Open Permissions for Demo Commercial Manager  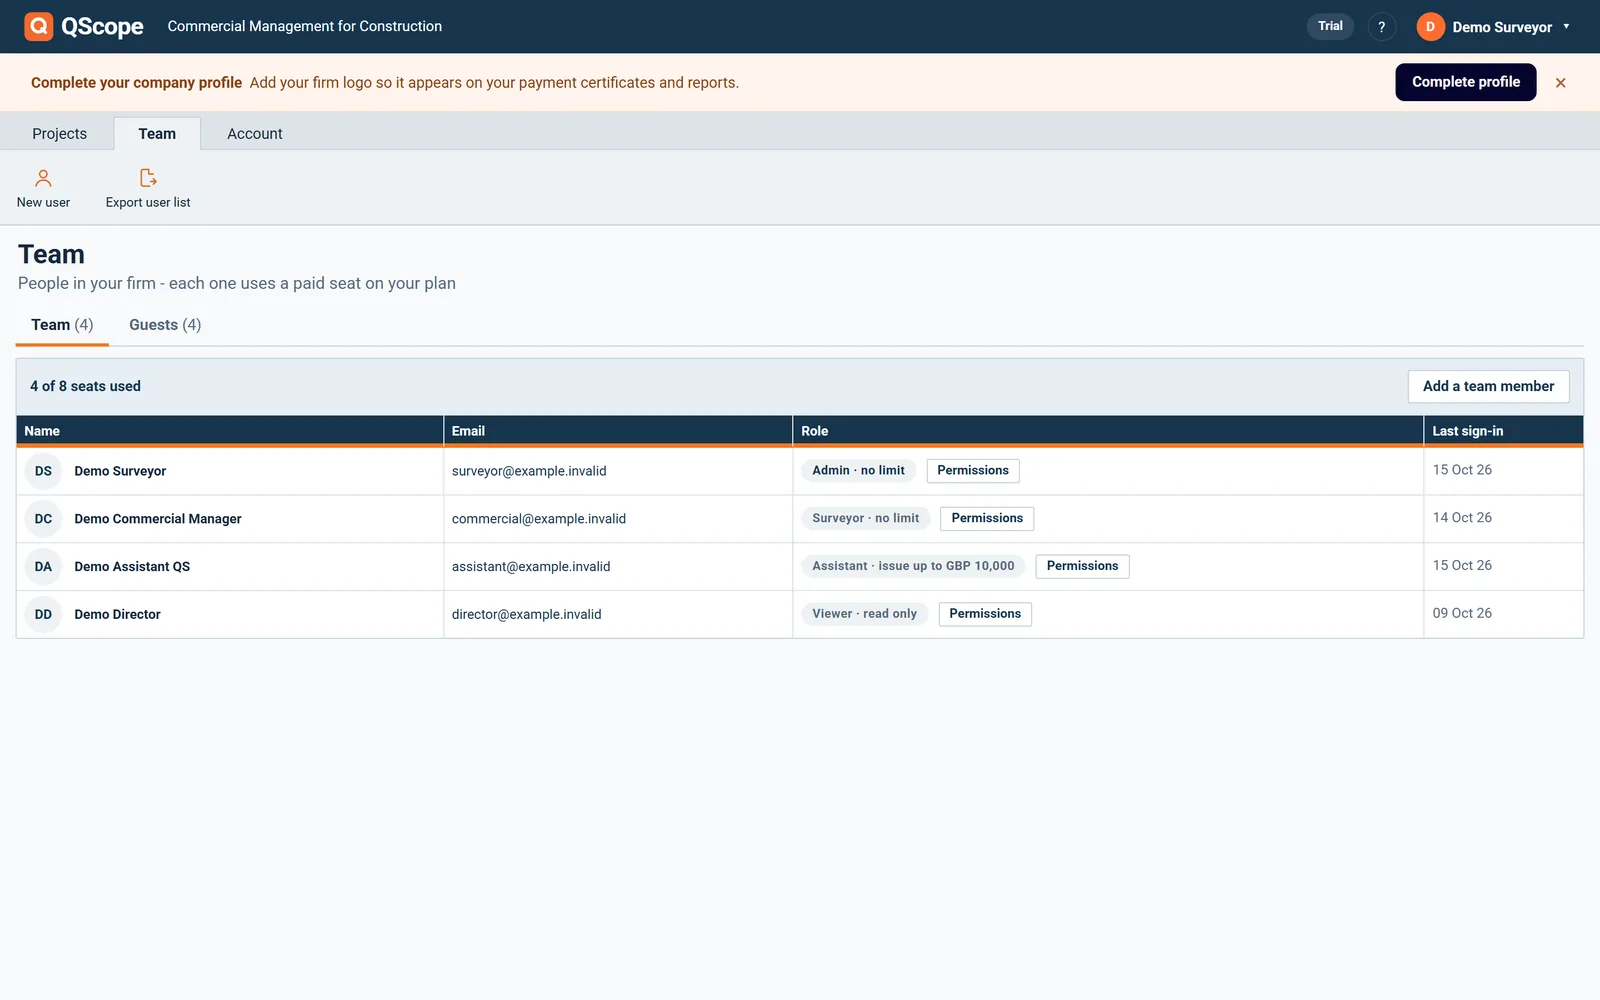(x=987, y=519)
